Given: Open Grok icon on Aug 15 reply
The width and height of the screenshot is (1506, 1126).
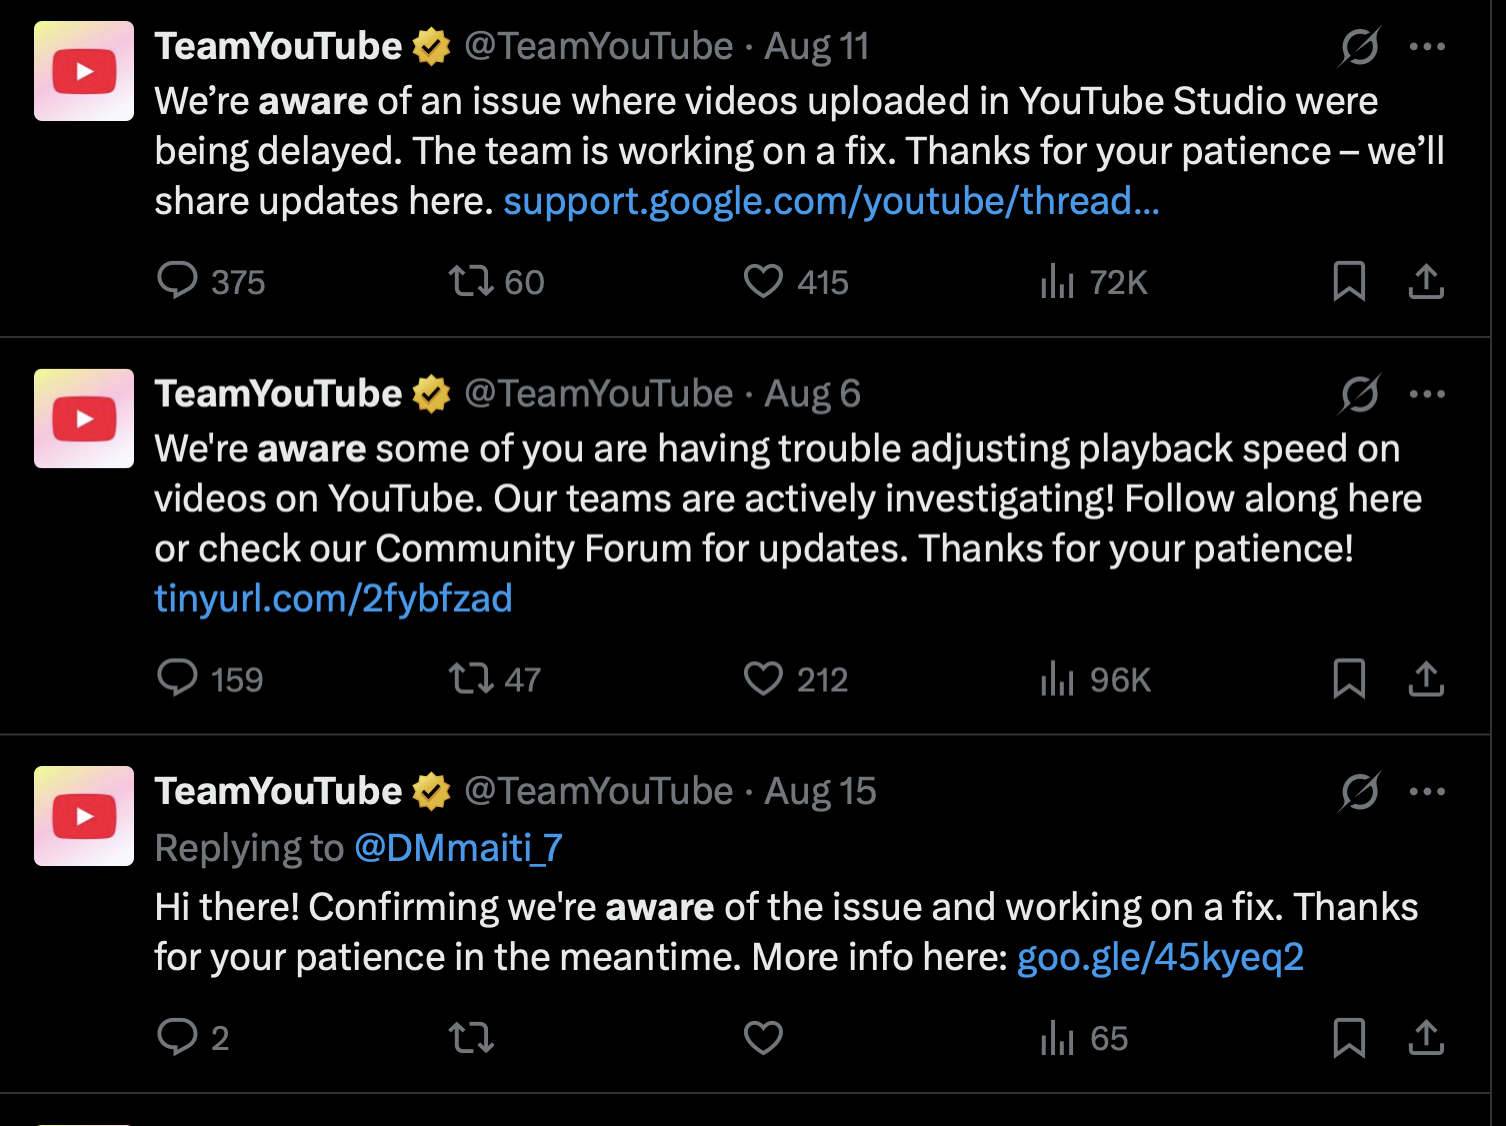Looking at the screenshot, I should (1360, 791).
